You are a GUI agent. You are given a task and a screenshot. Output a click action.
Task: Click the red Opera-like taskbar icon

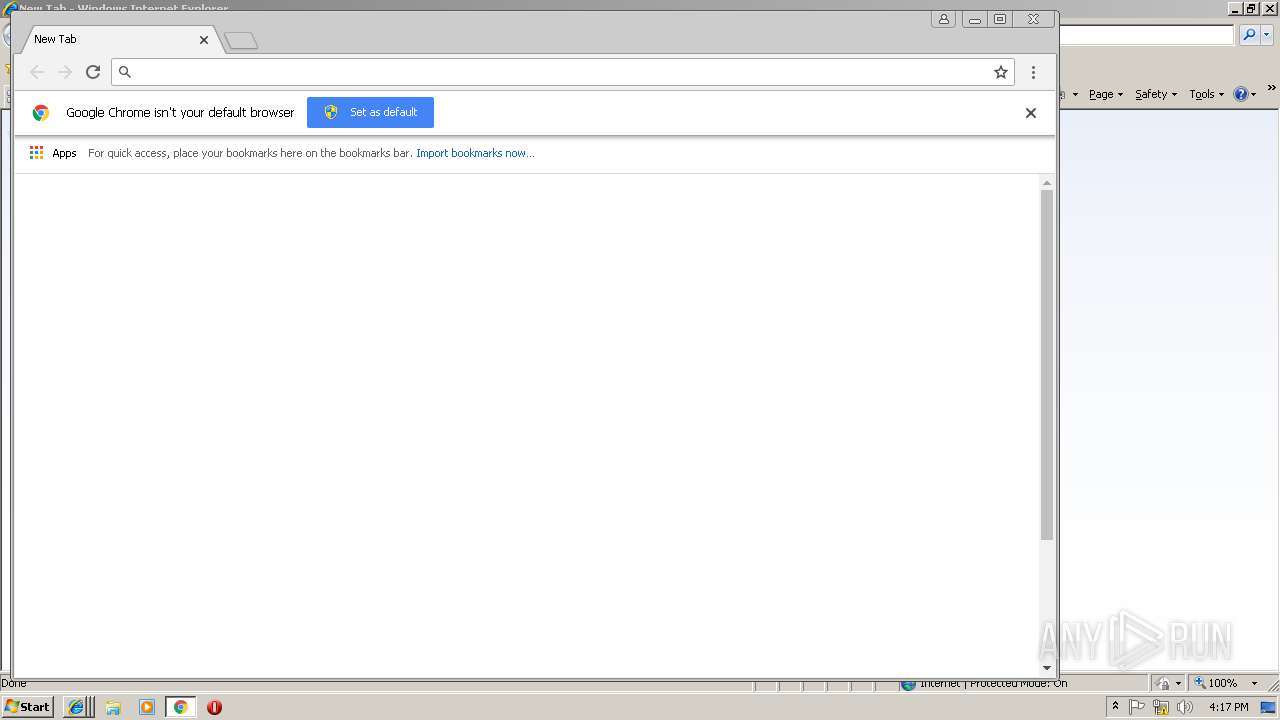tap(214, 707)
